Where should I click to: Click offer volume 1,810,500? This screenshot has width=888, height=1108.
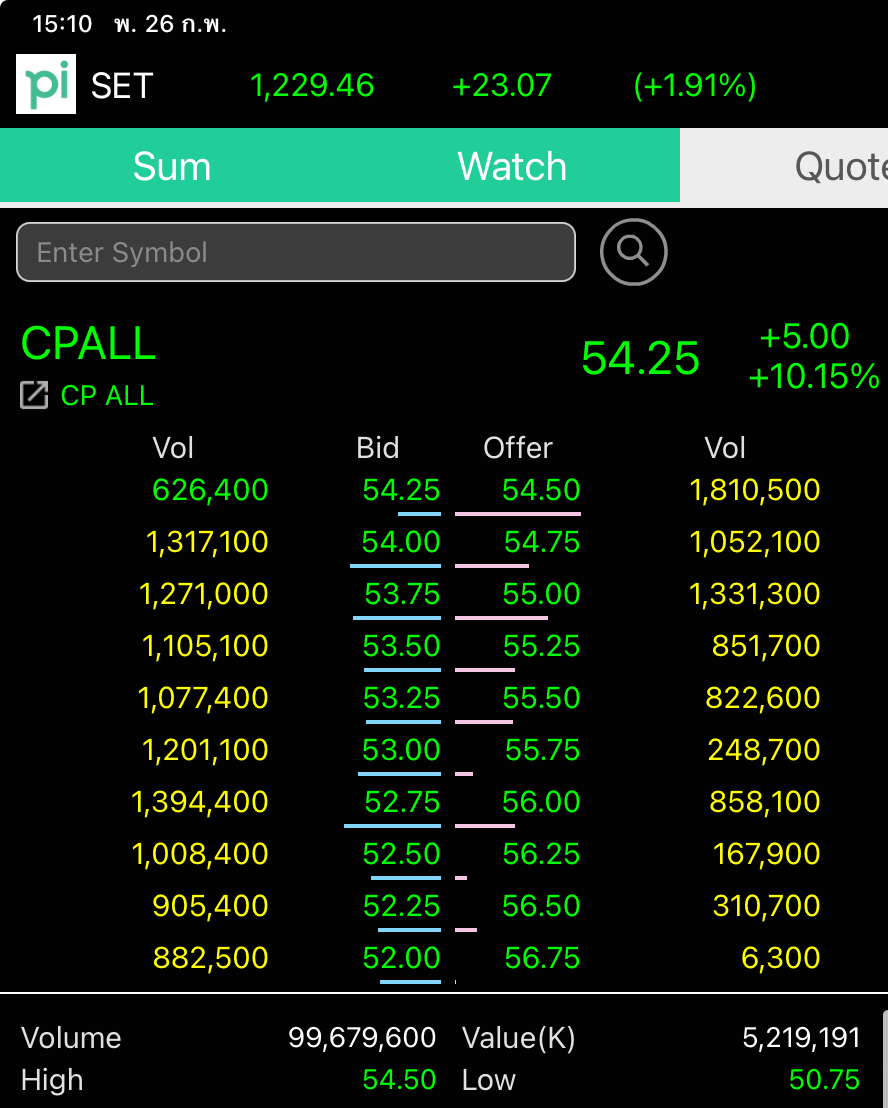754,490
